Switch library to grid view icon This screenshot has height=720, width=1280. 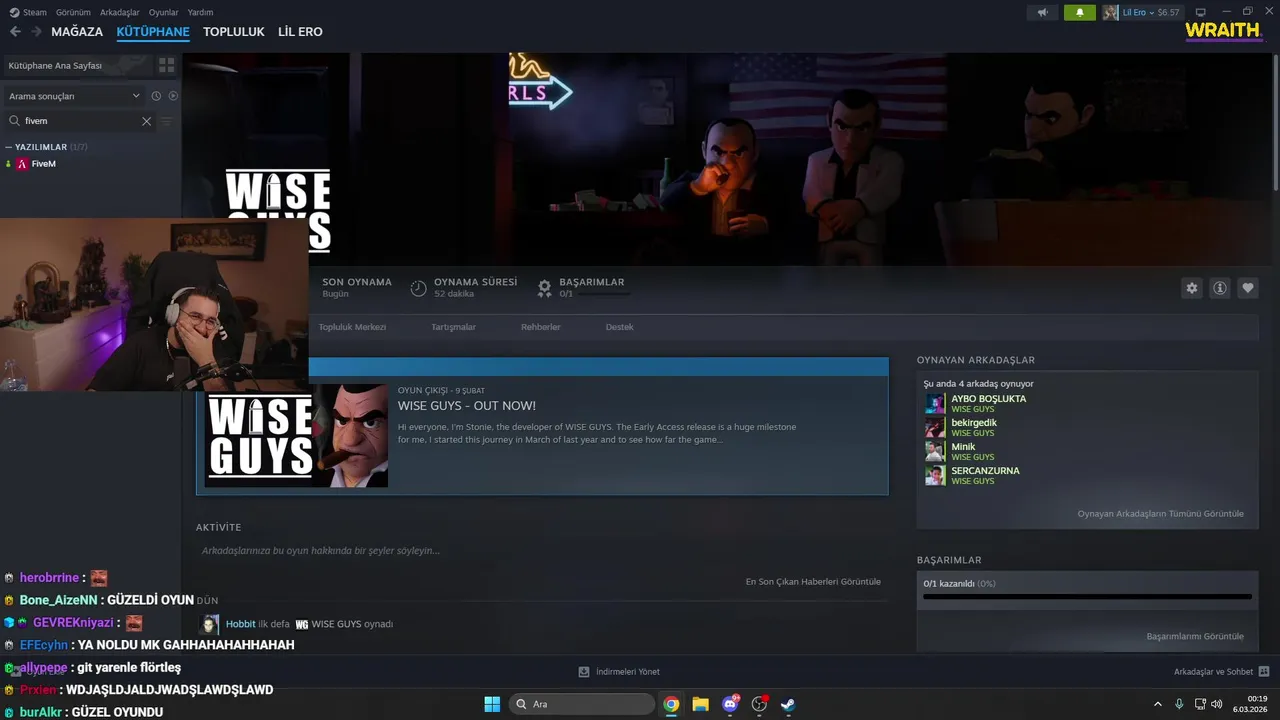point(166,65)
